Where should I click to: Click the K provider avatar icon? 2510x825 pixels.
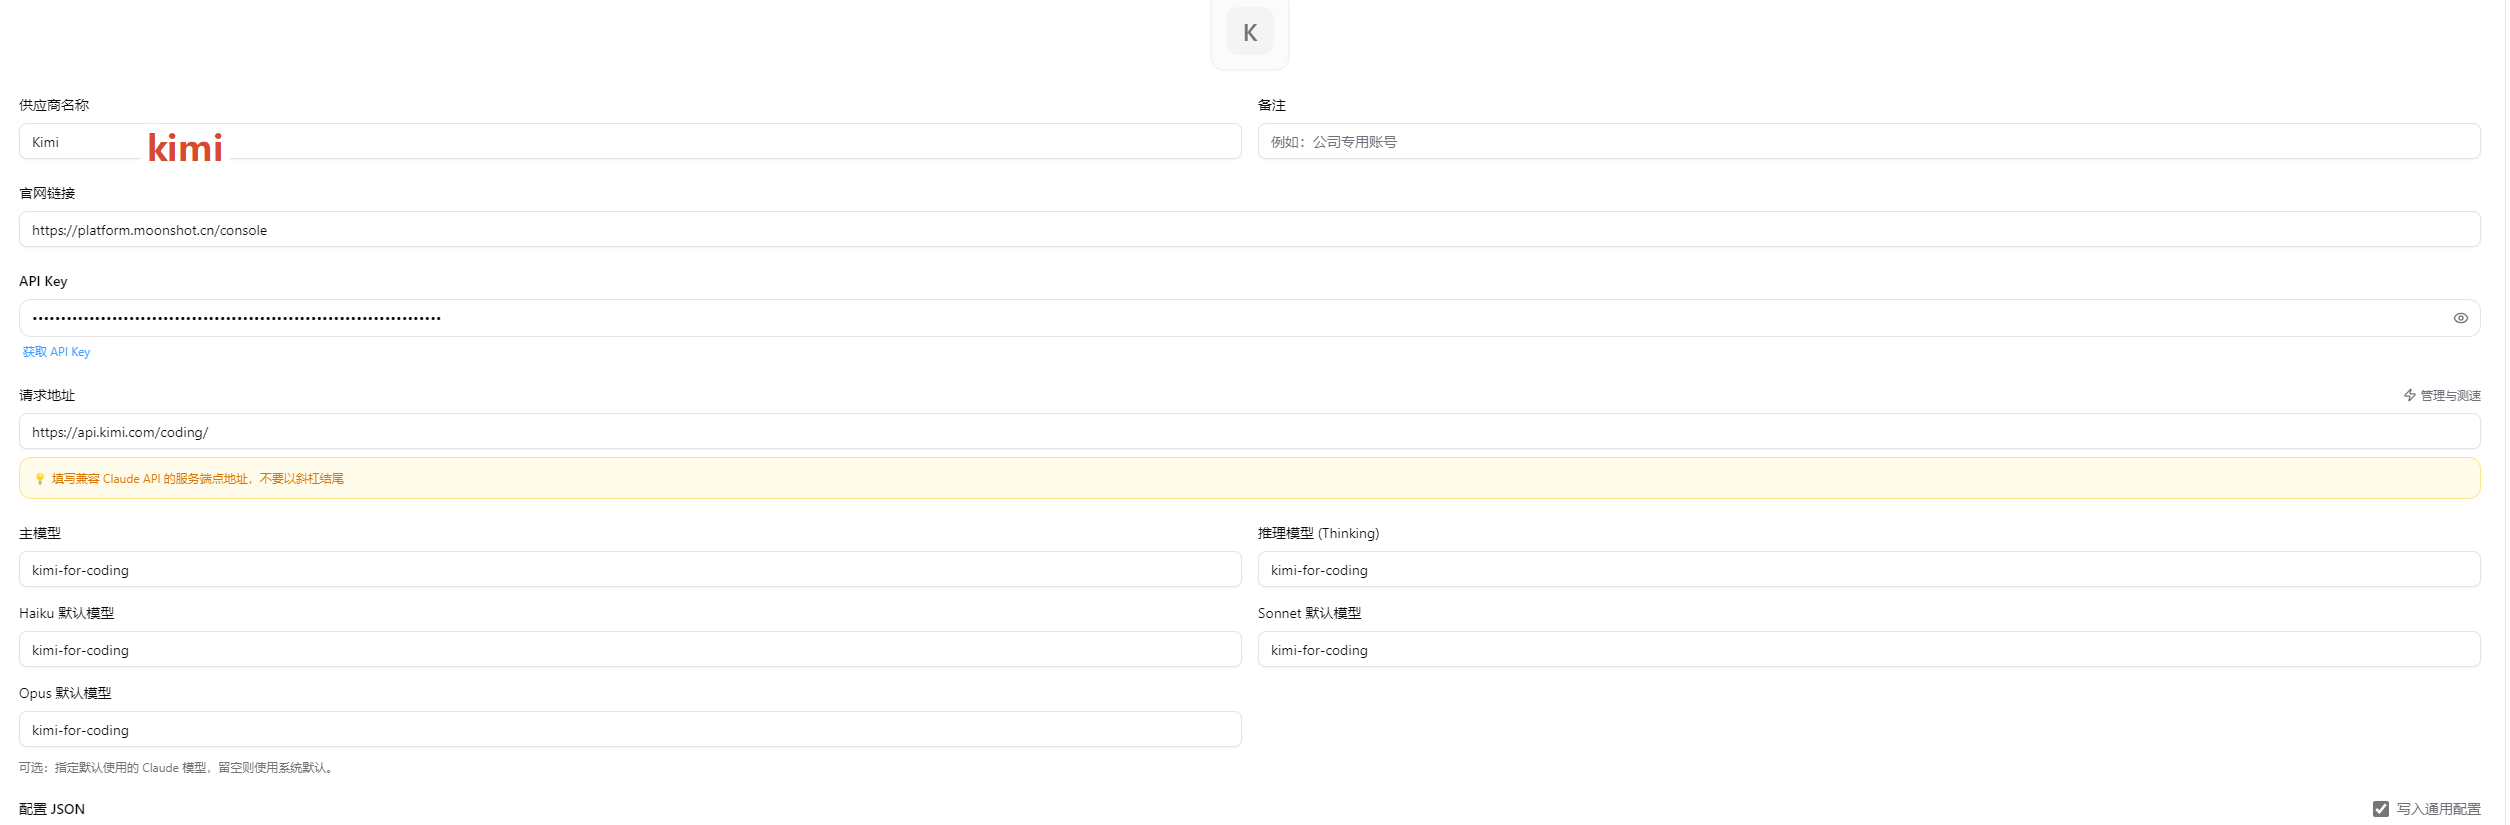[x=1249, y=32]
